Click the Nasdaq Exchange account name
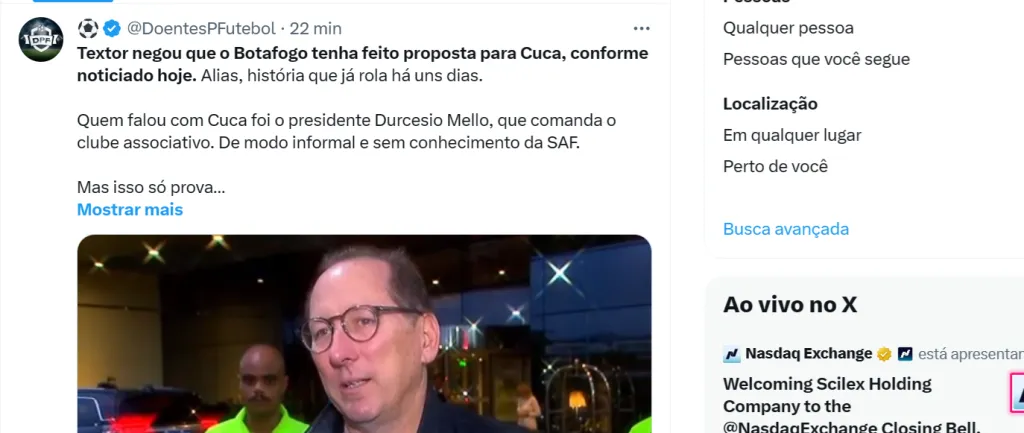1024x433 pixels. click(808, 354)
